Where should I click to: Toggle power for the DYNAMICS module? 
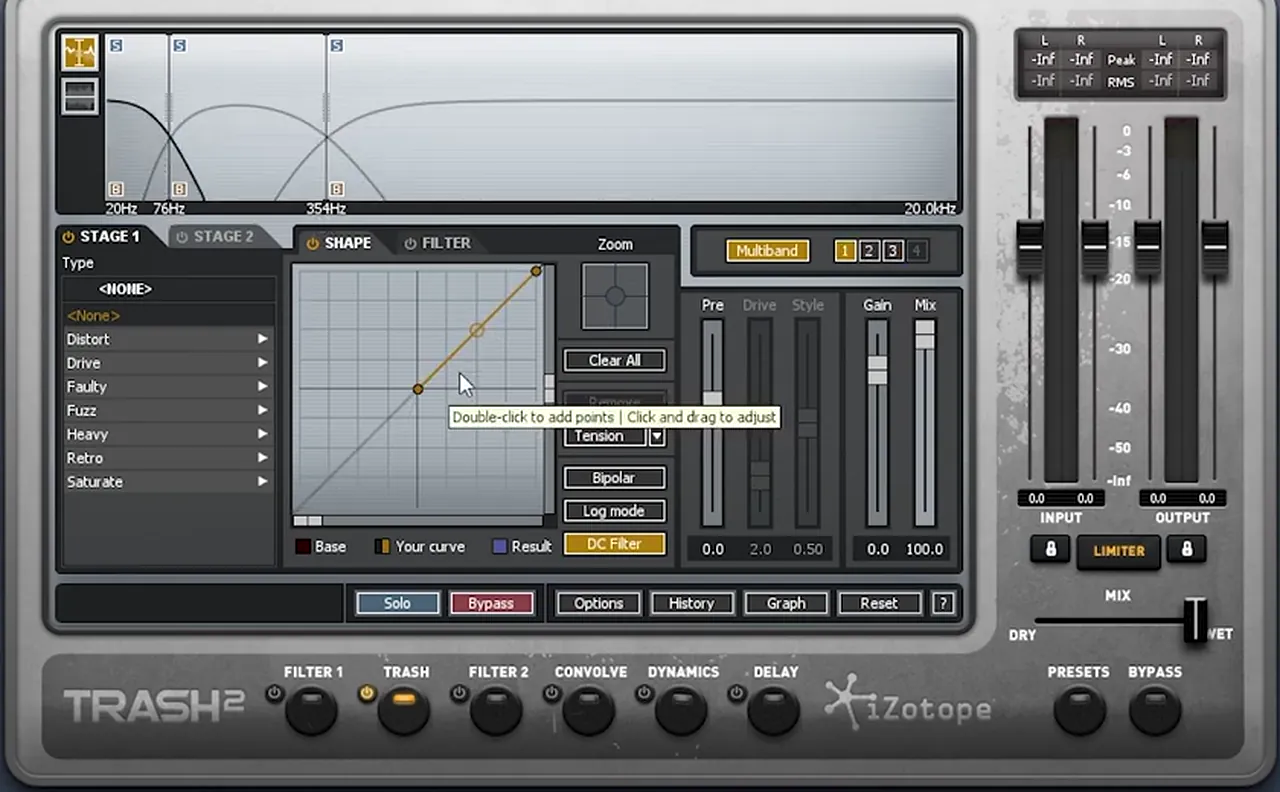tap(644, 693)
